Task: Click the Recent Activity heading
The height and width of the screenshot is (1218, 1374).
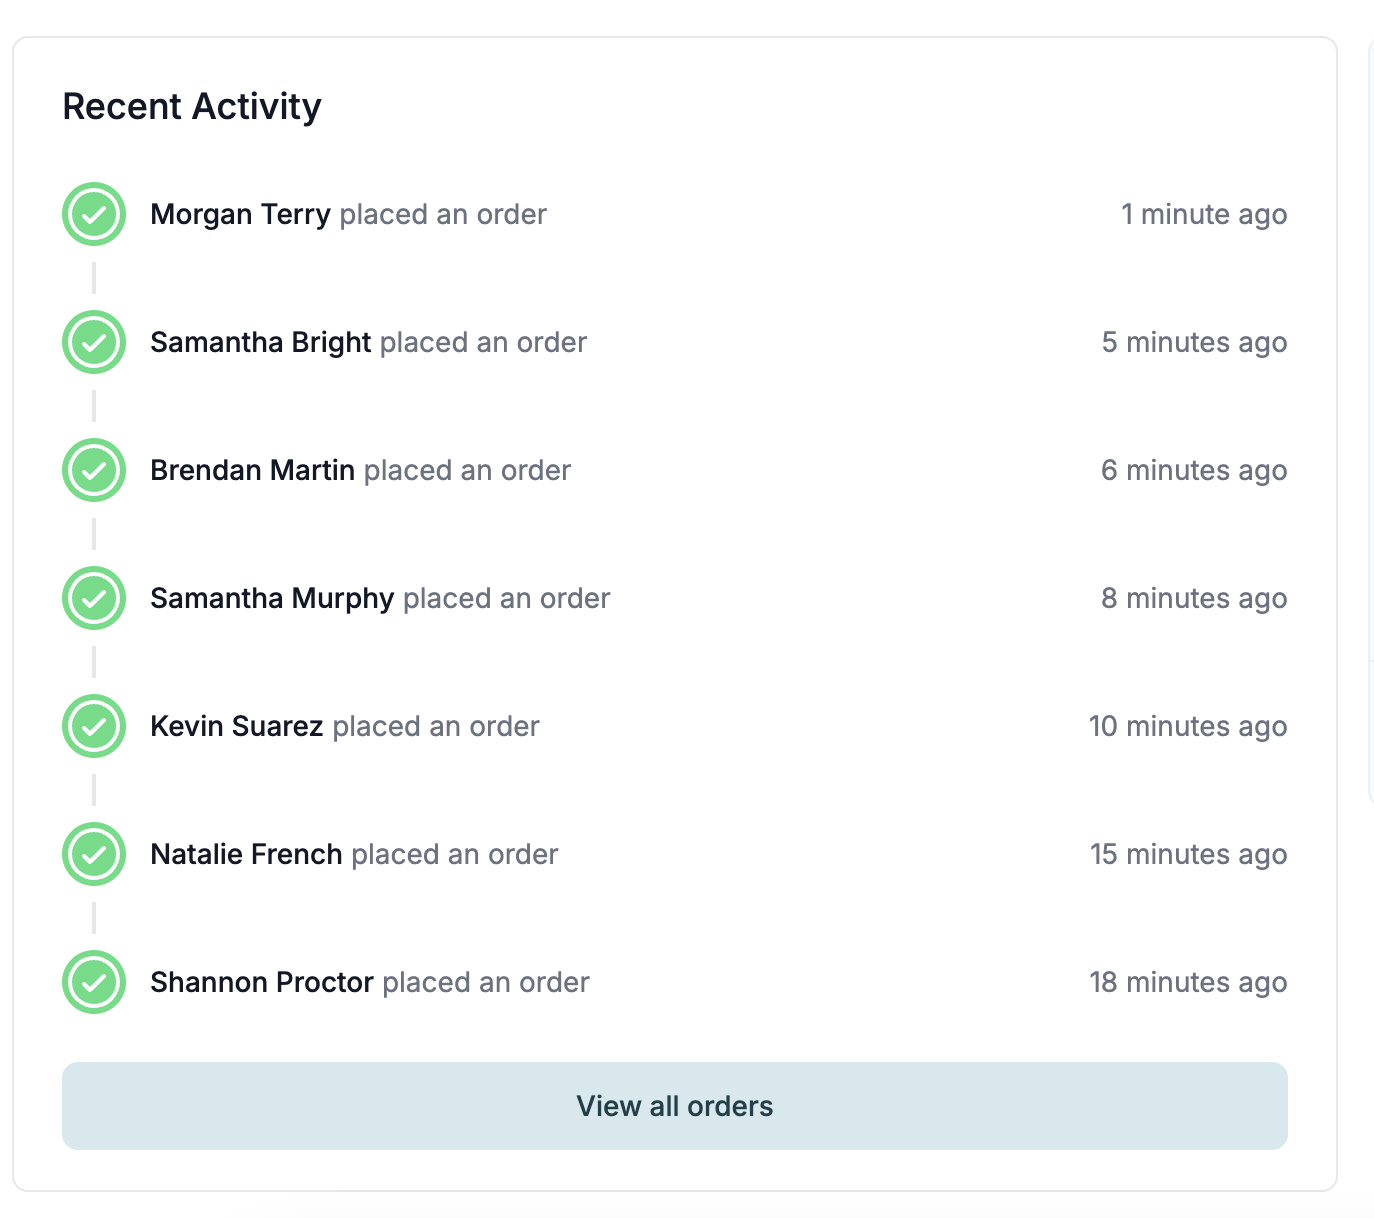Action: pyautogui.click(x=192, y=106)
